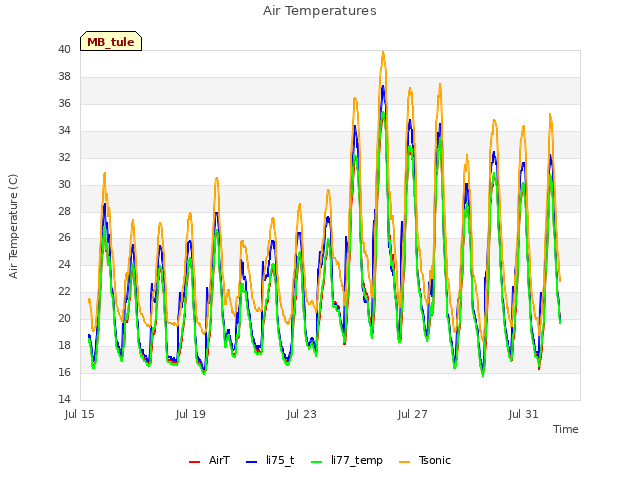Toggle the AirT series in the legend
This screenshot has height=480, width=640.
click(x=209, y=461)
